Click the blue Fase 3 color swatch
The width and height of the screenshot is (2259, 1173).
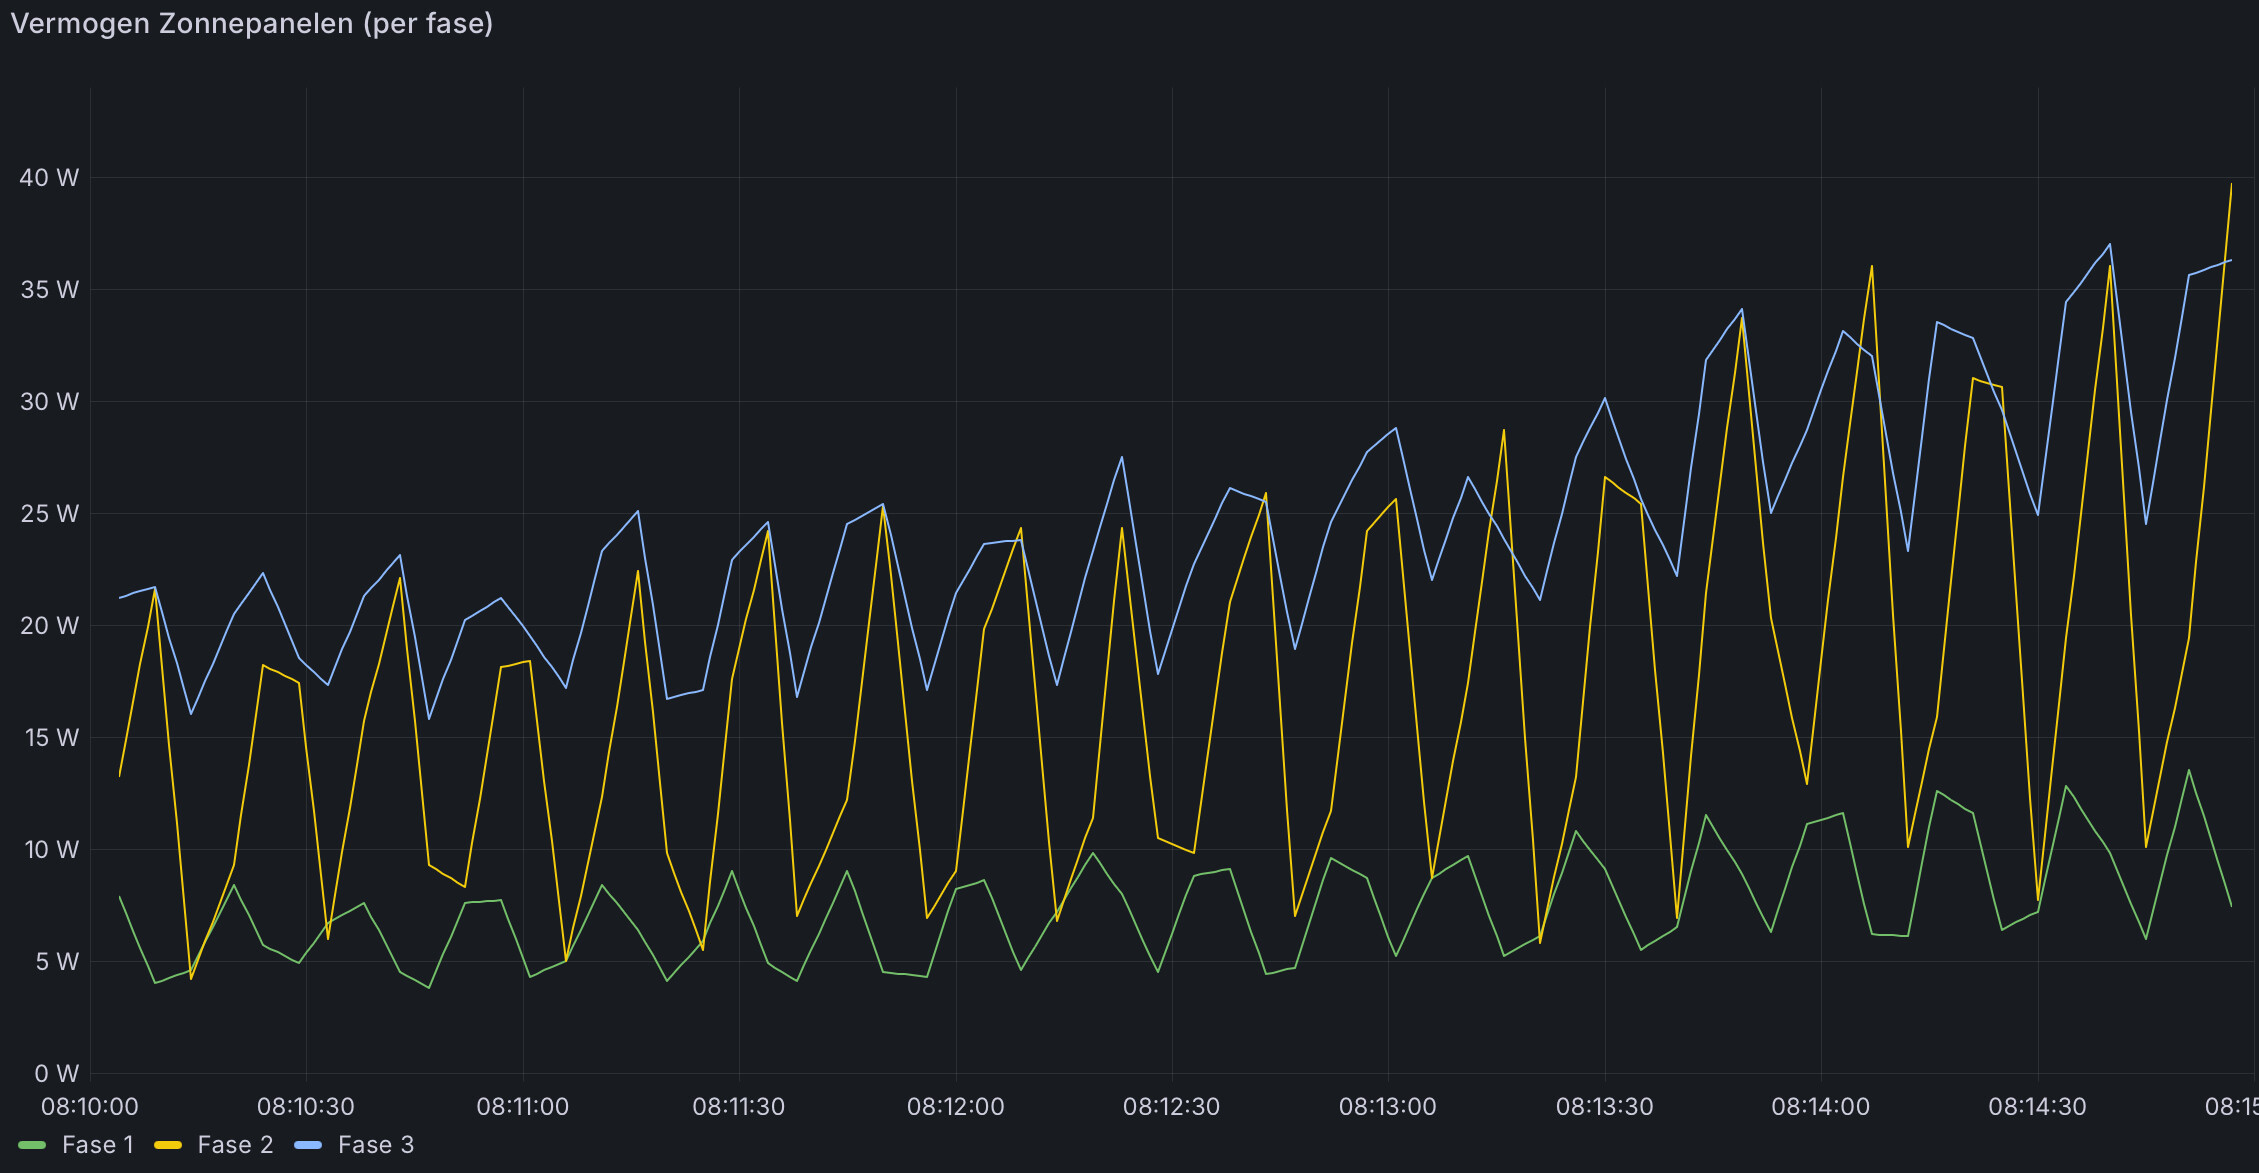[308, 1145]
